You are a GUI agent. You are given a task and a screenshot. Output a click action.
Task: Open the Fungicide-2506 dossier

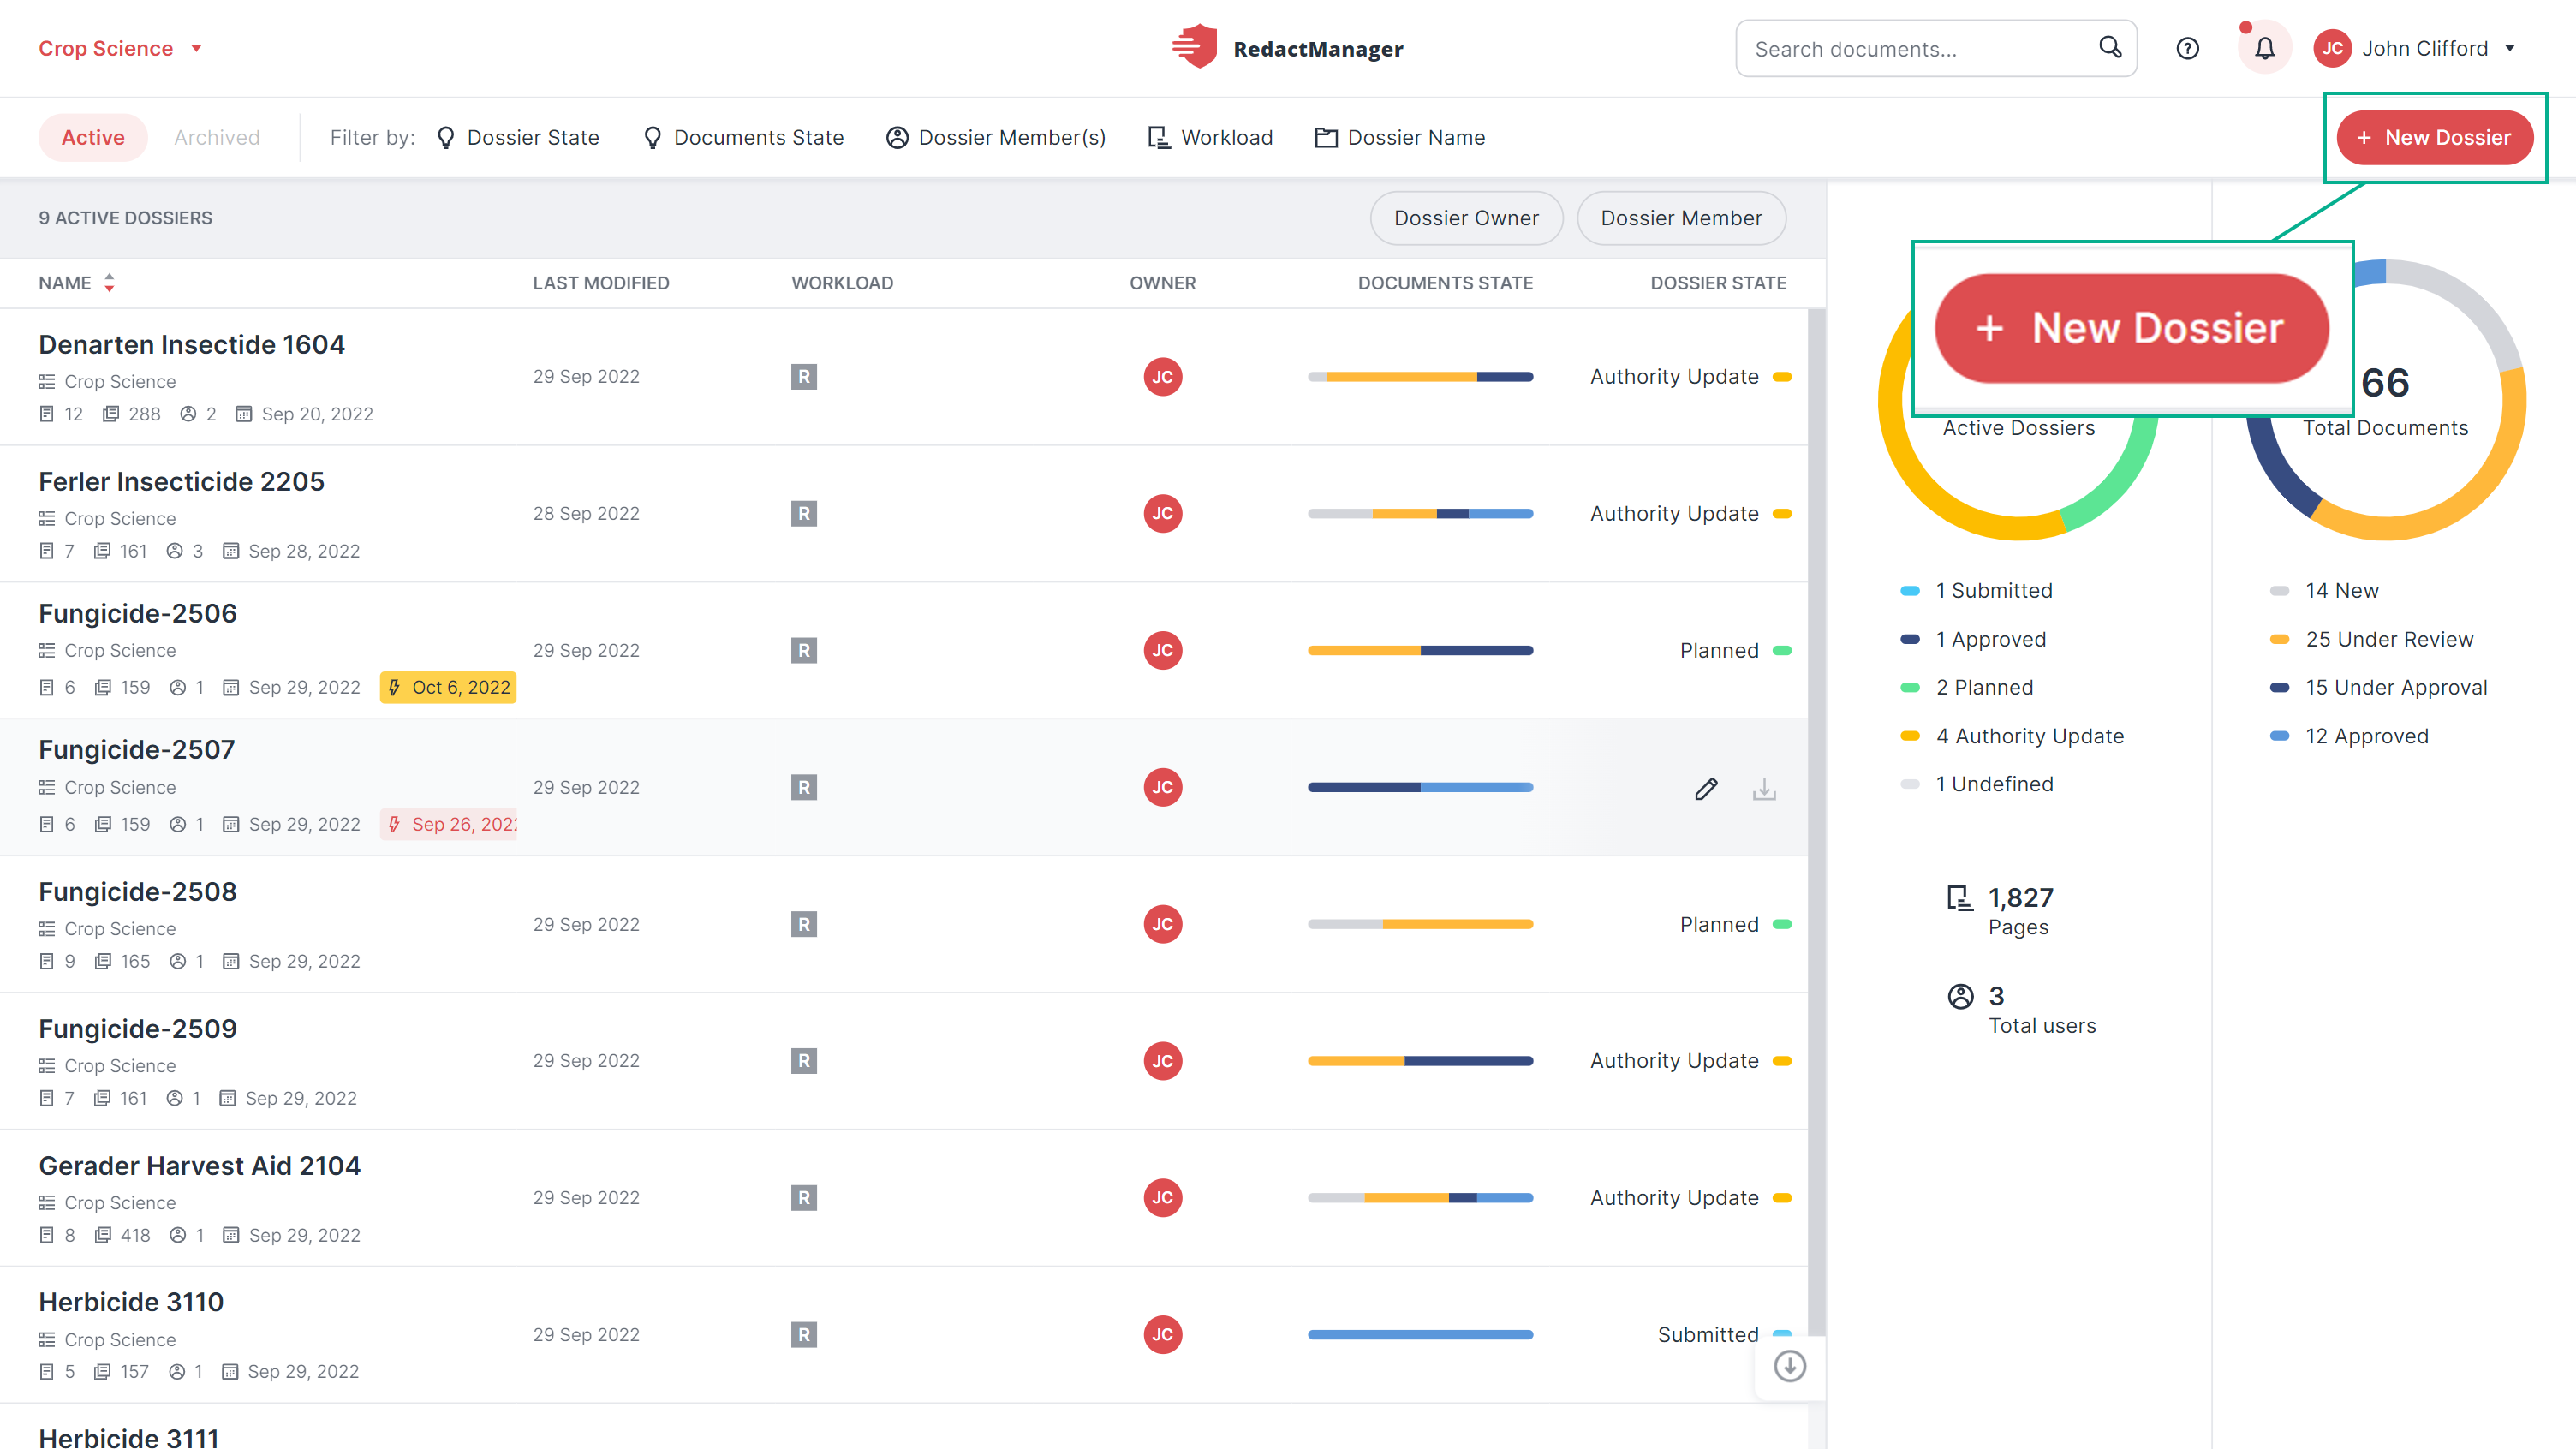click(x=137, y=613)
